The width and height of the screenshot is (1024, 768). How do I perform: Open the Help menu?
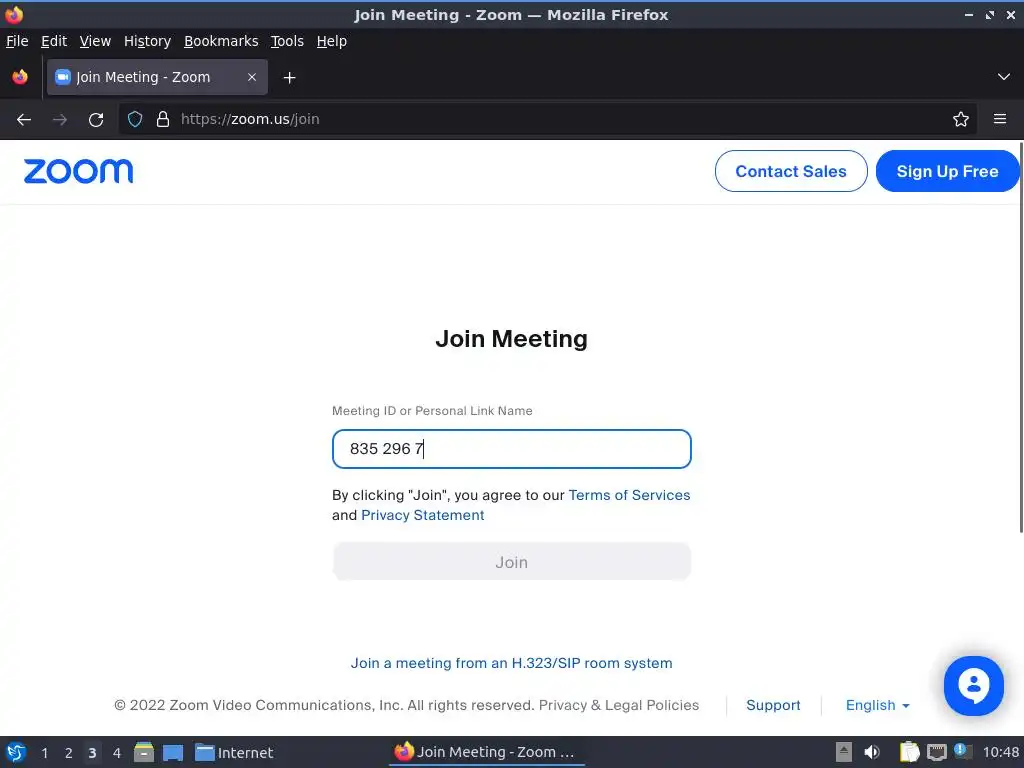pyautogui.click(x=332, y=41)
